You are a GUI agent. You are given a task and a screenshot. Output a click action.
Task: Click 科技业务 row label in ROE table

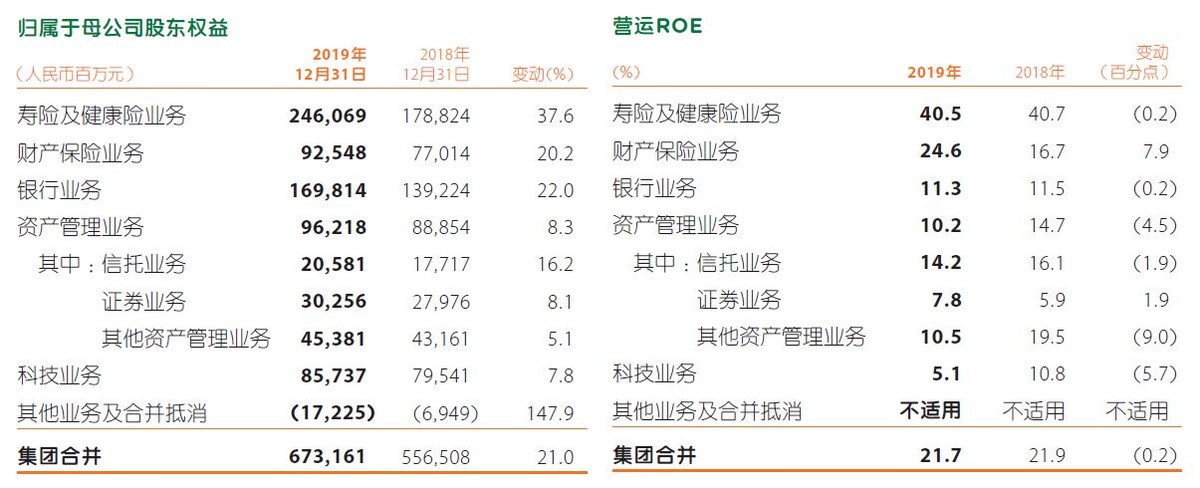tap(655, 374)
